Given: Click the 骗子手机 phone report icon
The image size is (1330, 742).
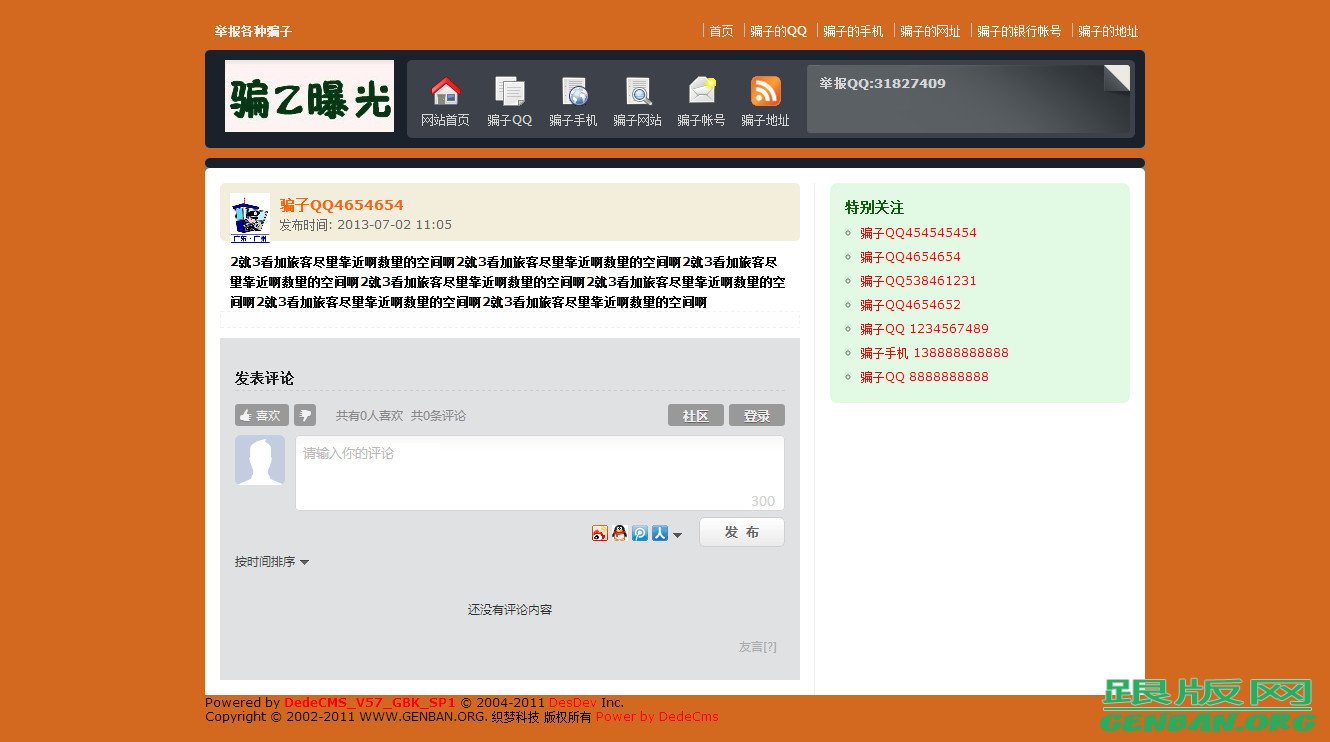Looking at the screenshot, I should coord(573,100).
